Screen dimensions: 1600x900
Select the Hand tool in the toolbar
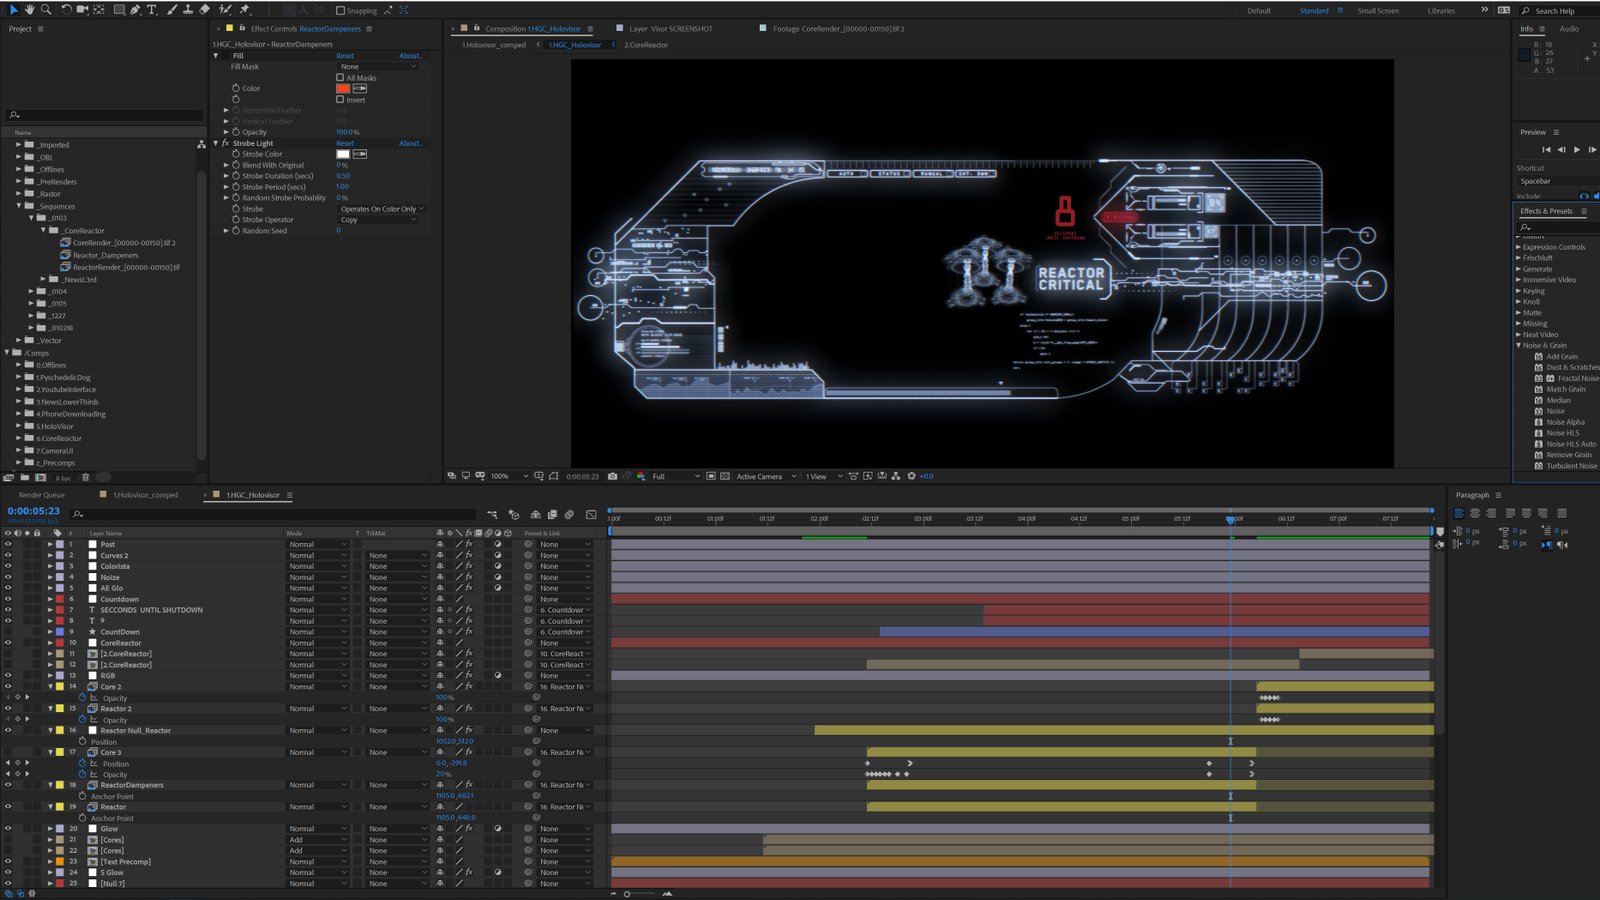pos(29,9)
